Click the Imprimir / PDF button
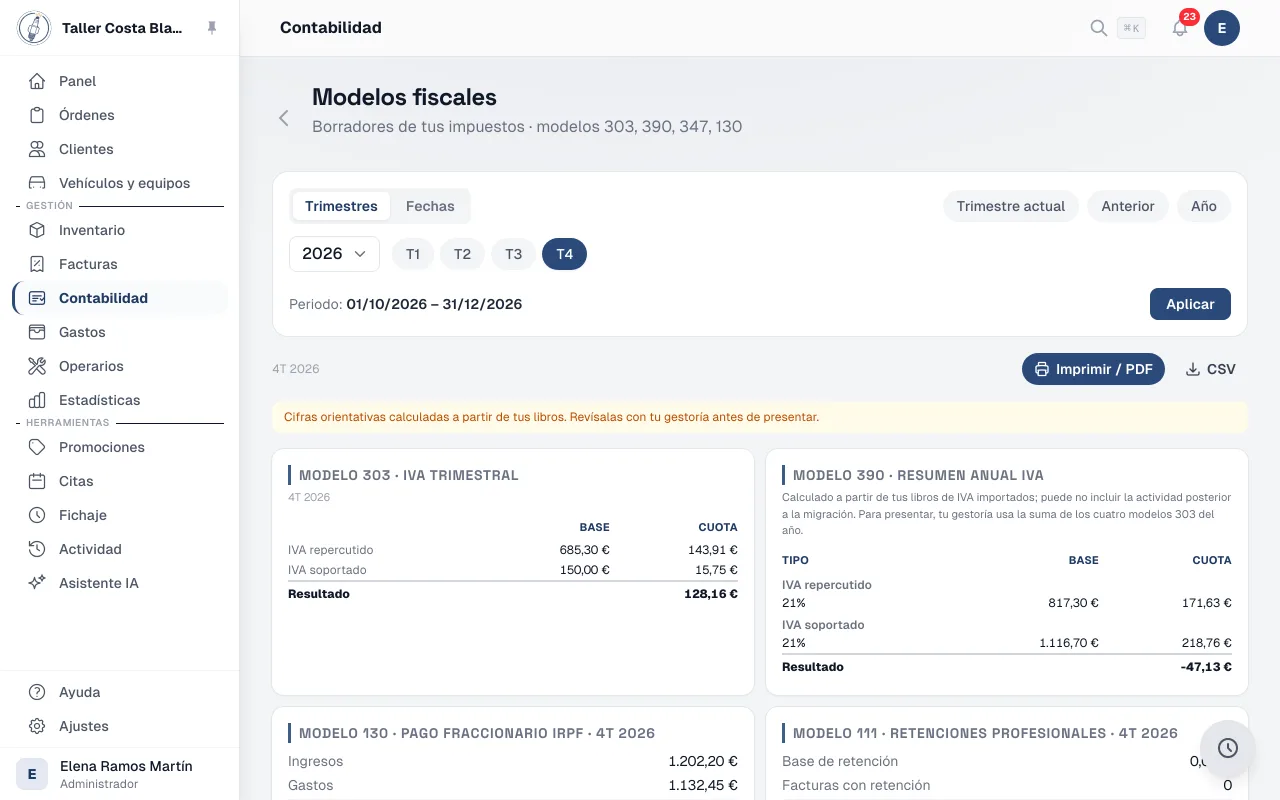Image resolution: width=1280 pixels, height=800 pixels. [x=1093, y=369]
